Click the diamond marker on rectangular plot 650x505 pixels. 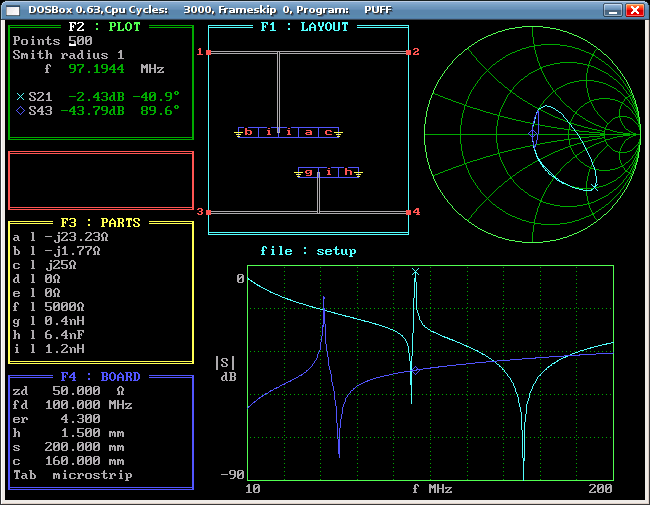pos(415,370)
